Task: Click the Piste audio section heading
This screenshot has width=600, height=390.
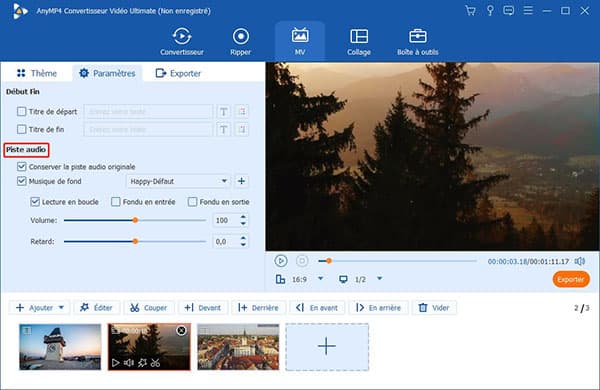Action: tap(26, 150)
